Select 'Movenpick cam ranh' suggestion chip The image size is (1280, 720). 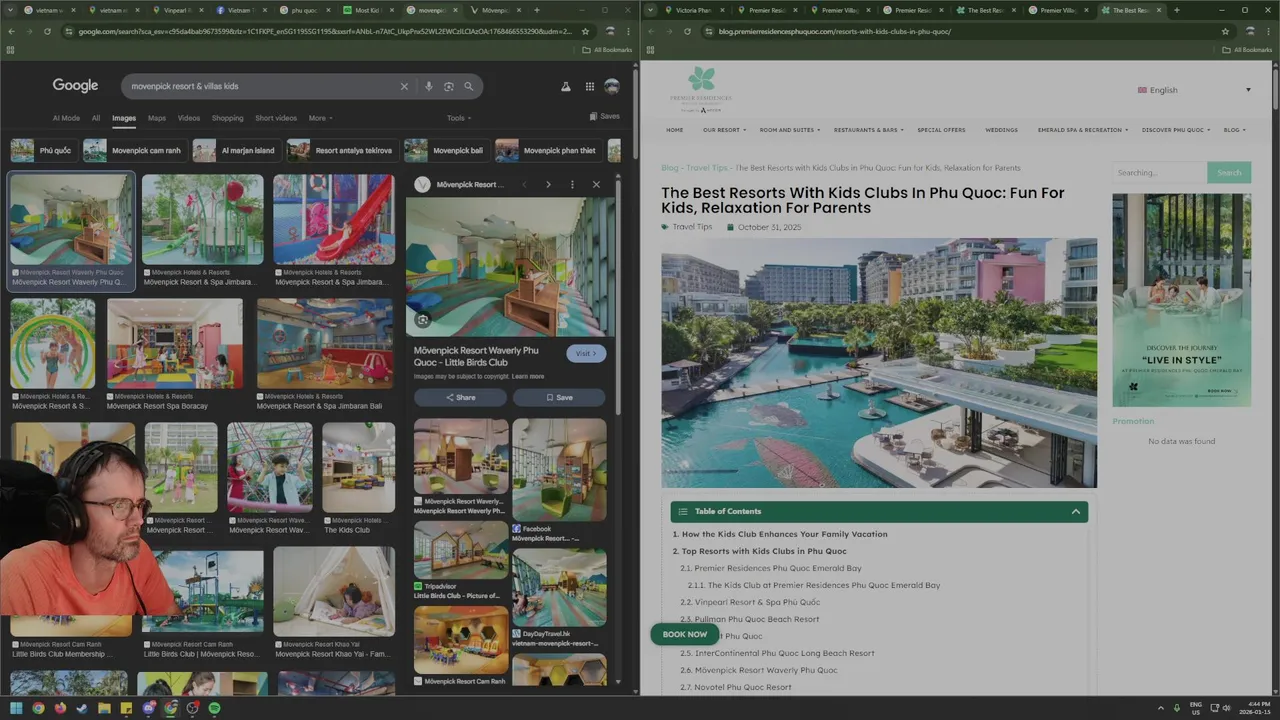136,150
